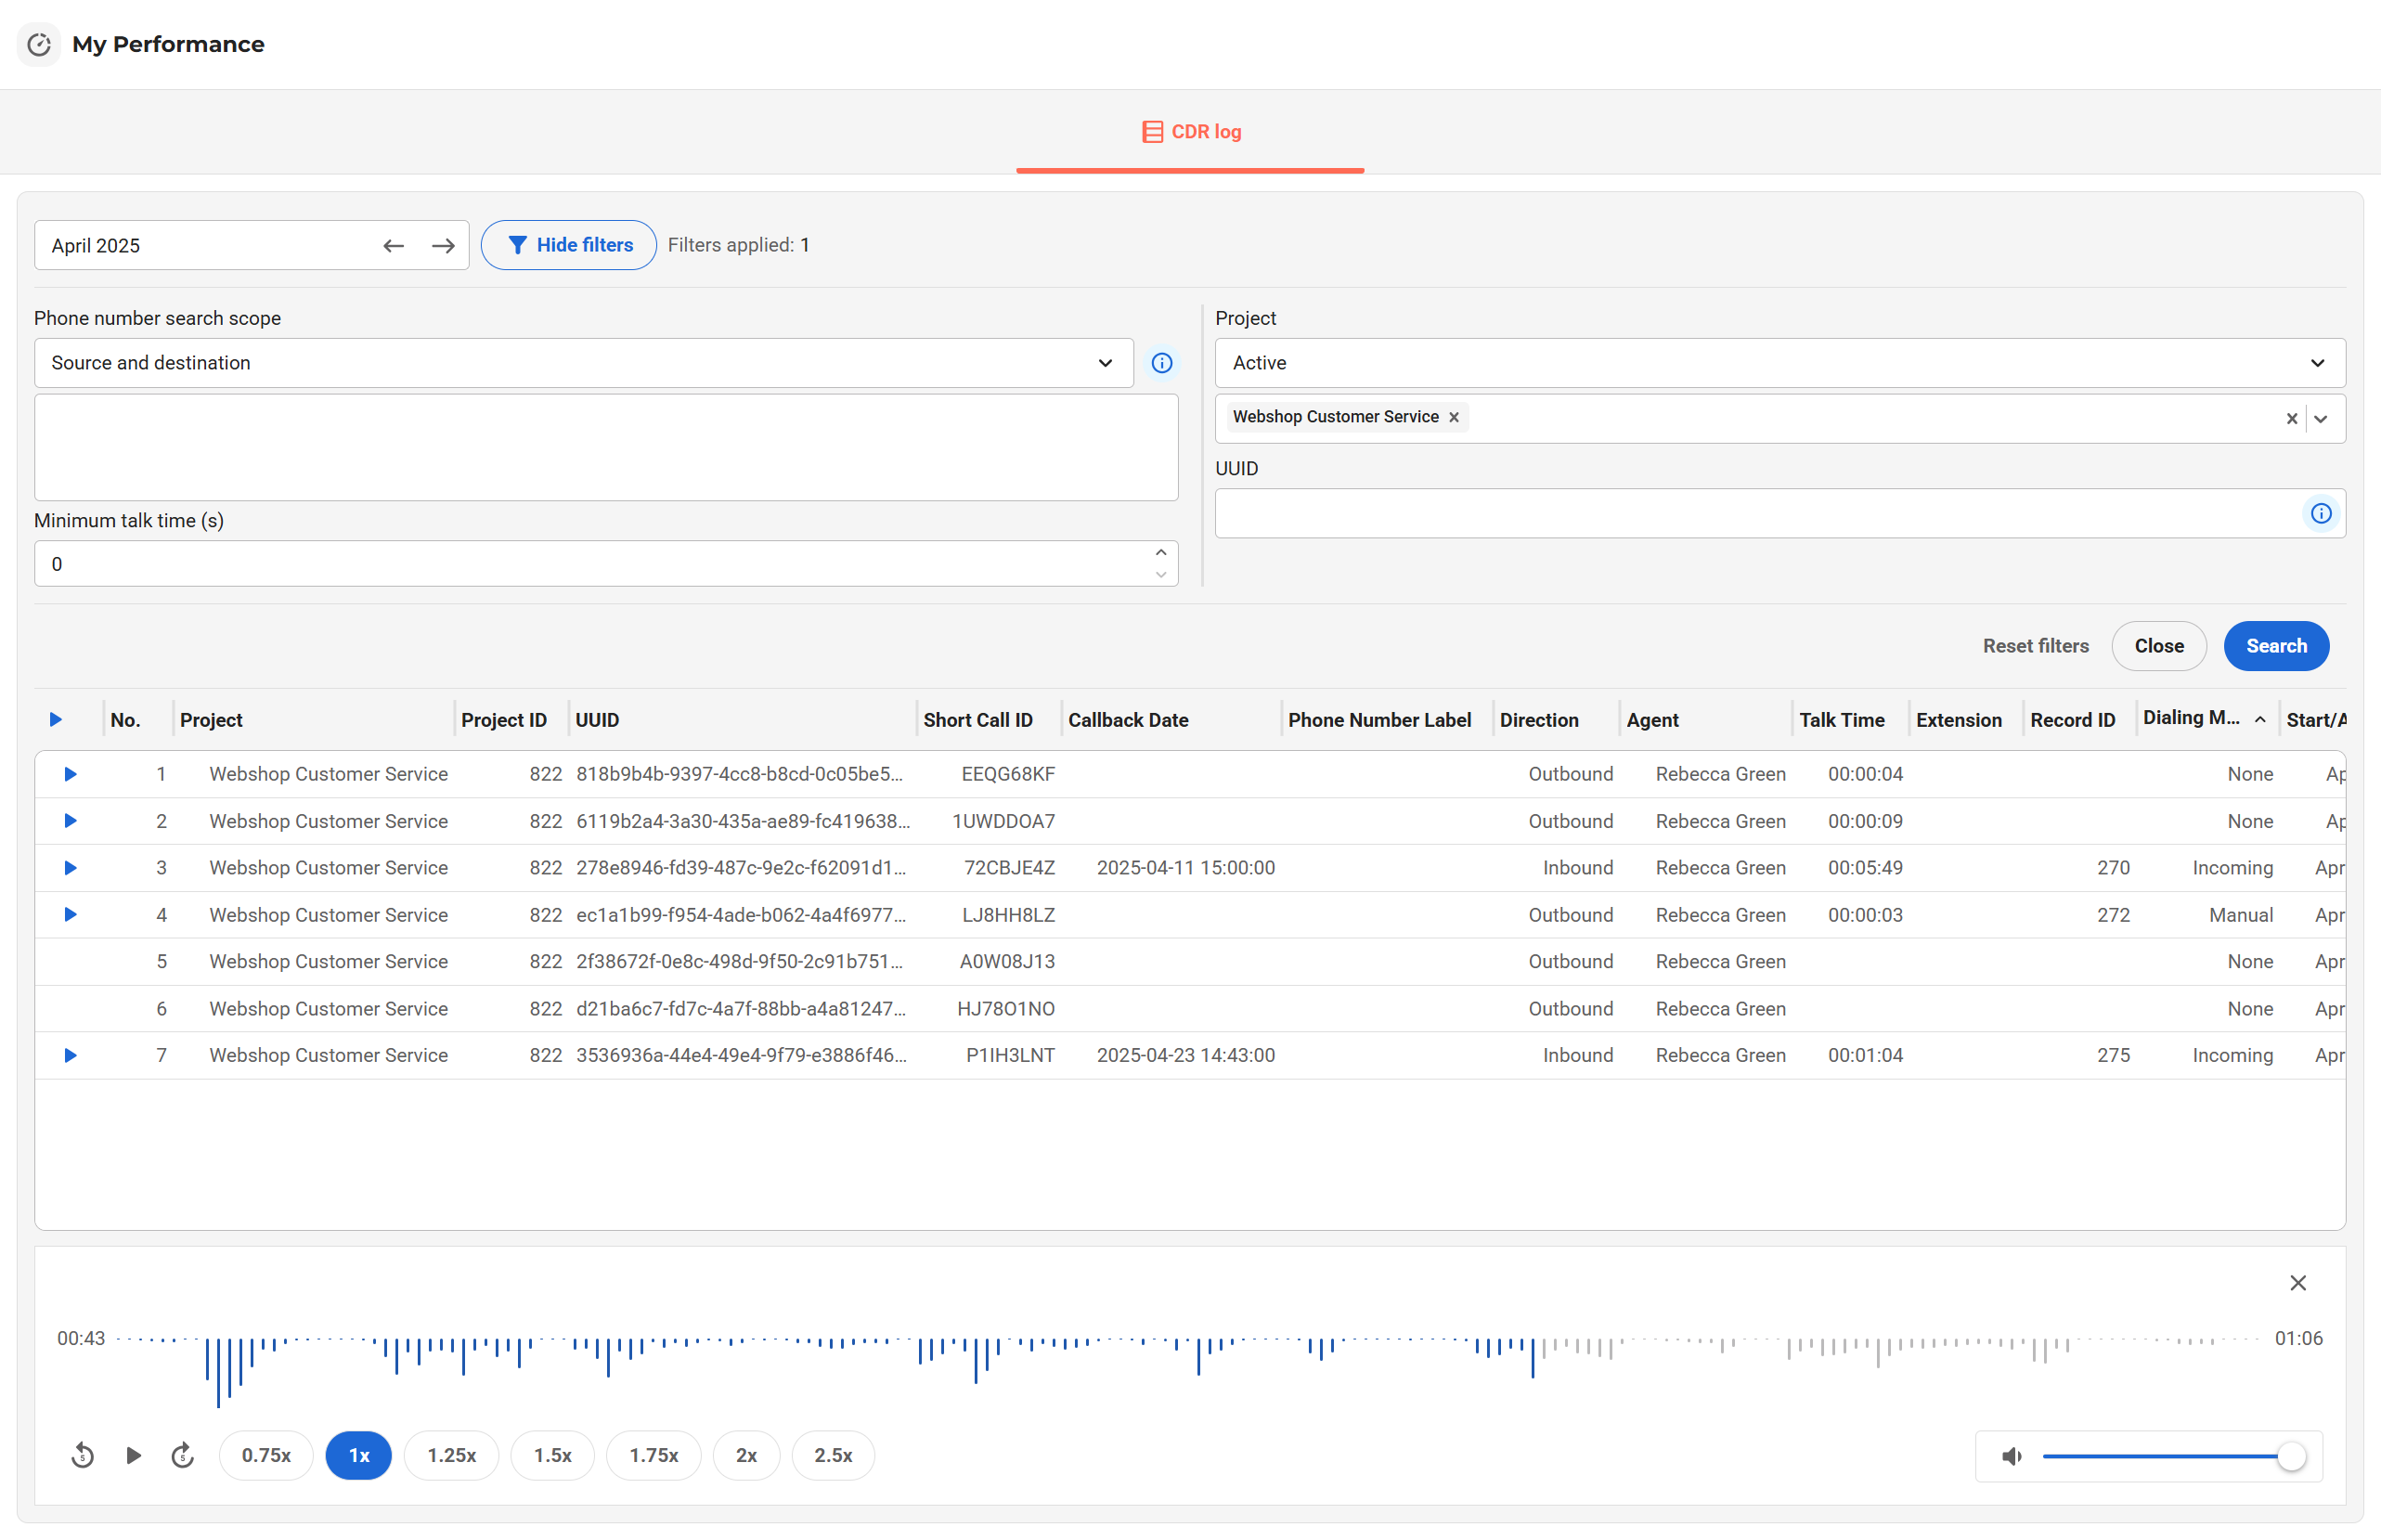This screenshot has width=2381, height=1540.
Task: Click the Close filters button
Action: click(2158, 646)
